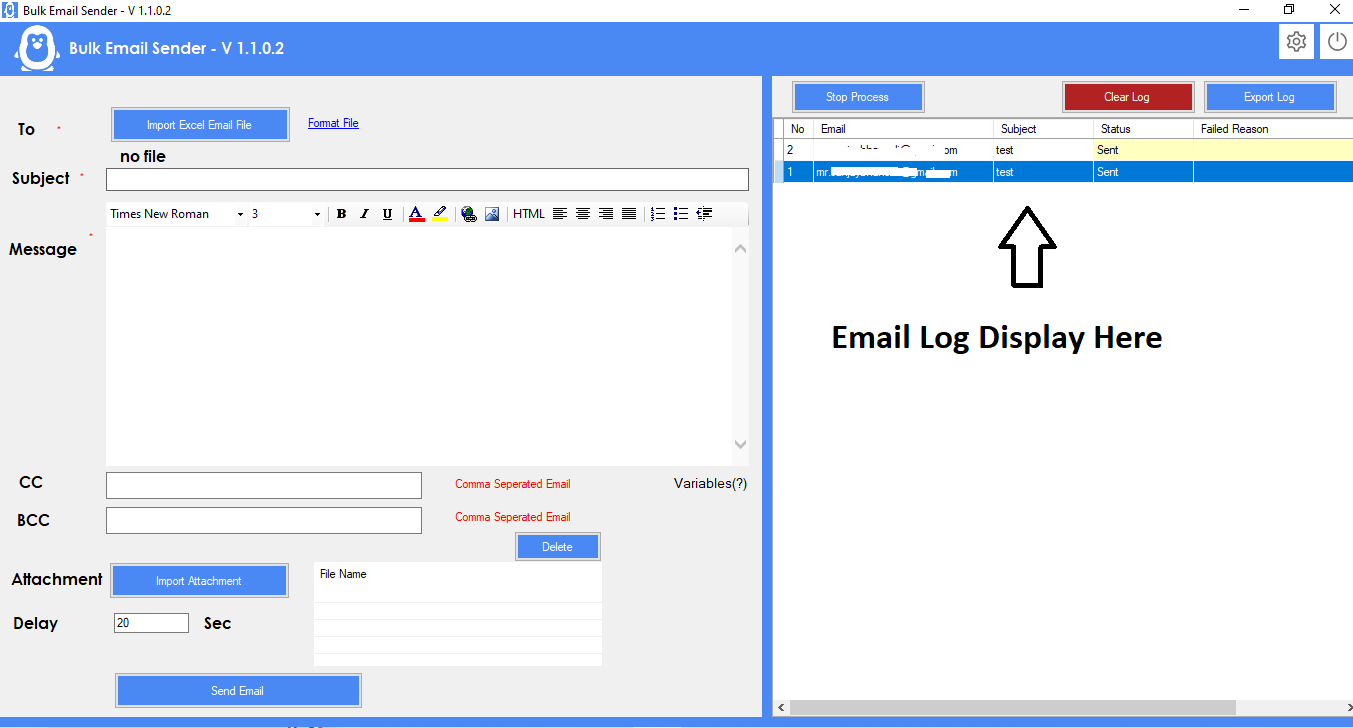
Task: Apply underline formatting in the editor
Action: [x=387, y=213]
